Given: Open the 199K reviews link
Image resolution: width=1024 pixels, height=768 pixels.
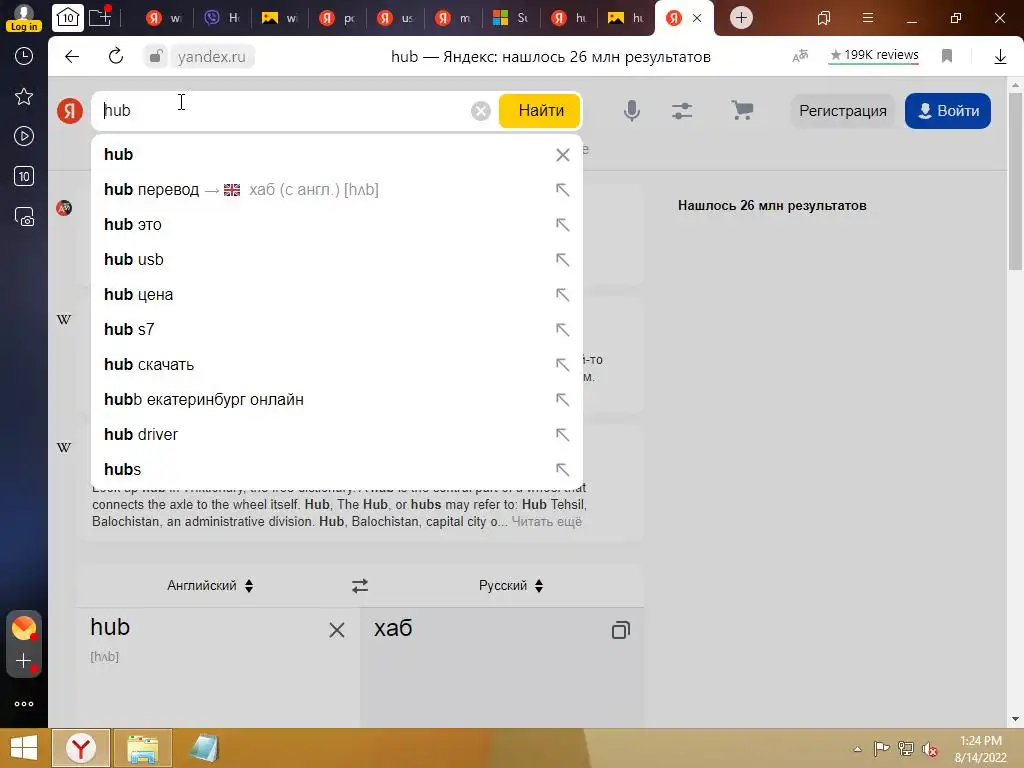Looking at the screenshot, I should 874,56.
